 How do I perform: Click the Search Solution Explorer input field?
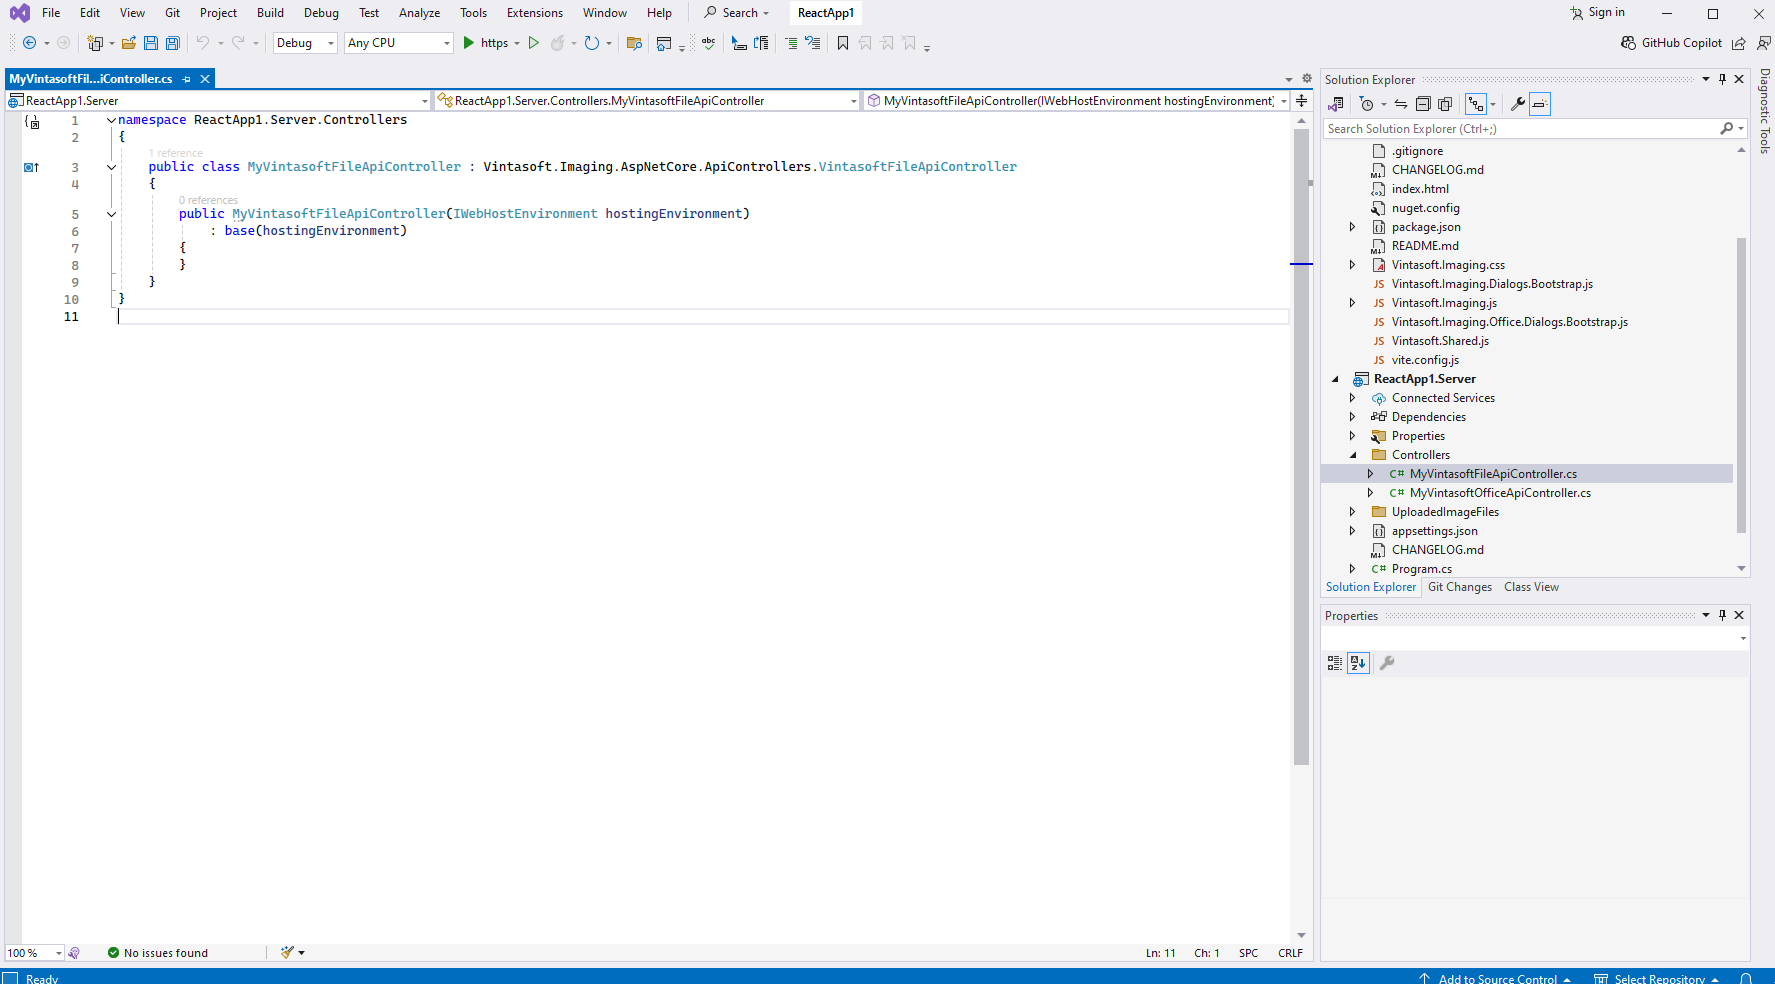click(x=1520, y=129)
